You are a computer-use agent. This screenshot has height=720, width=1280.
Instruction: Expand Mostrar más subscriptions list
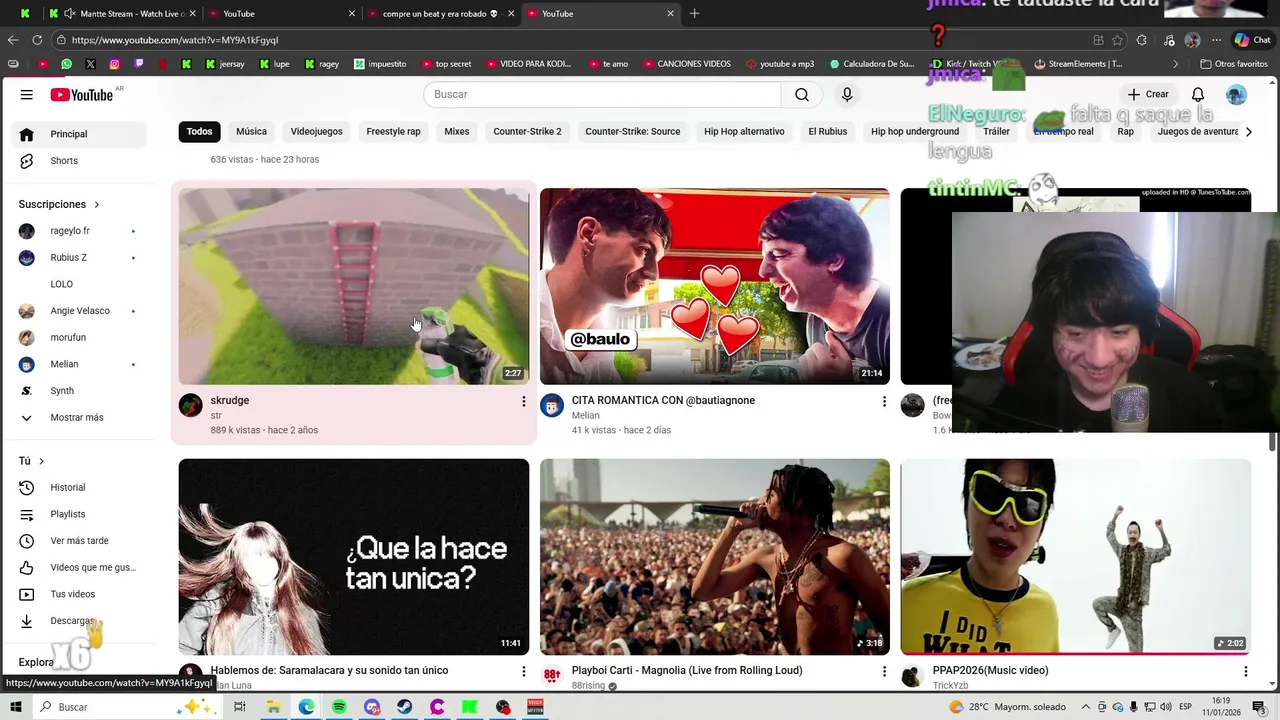tap(75, 418)
